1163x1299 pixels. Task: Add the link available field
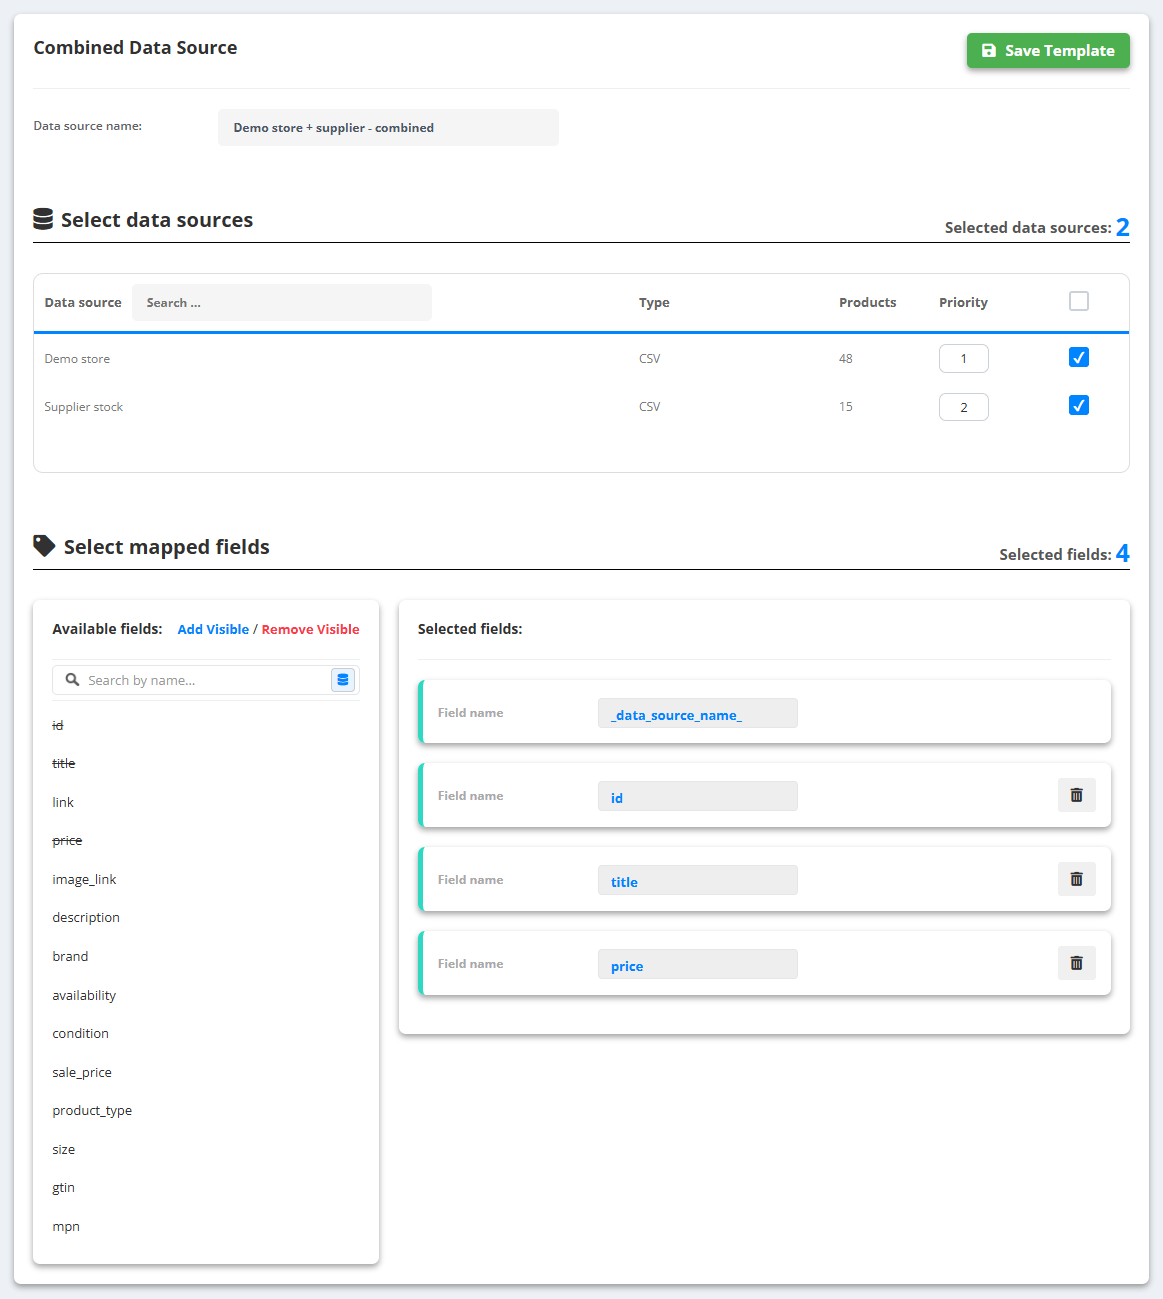point(63,802)
